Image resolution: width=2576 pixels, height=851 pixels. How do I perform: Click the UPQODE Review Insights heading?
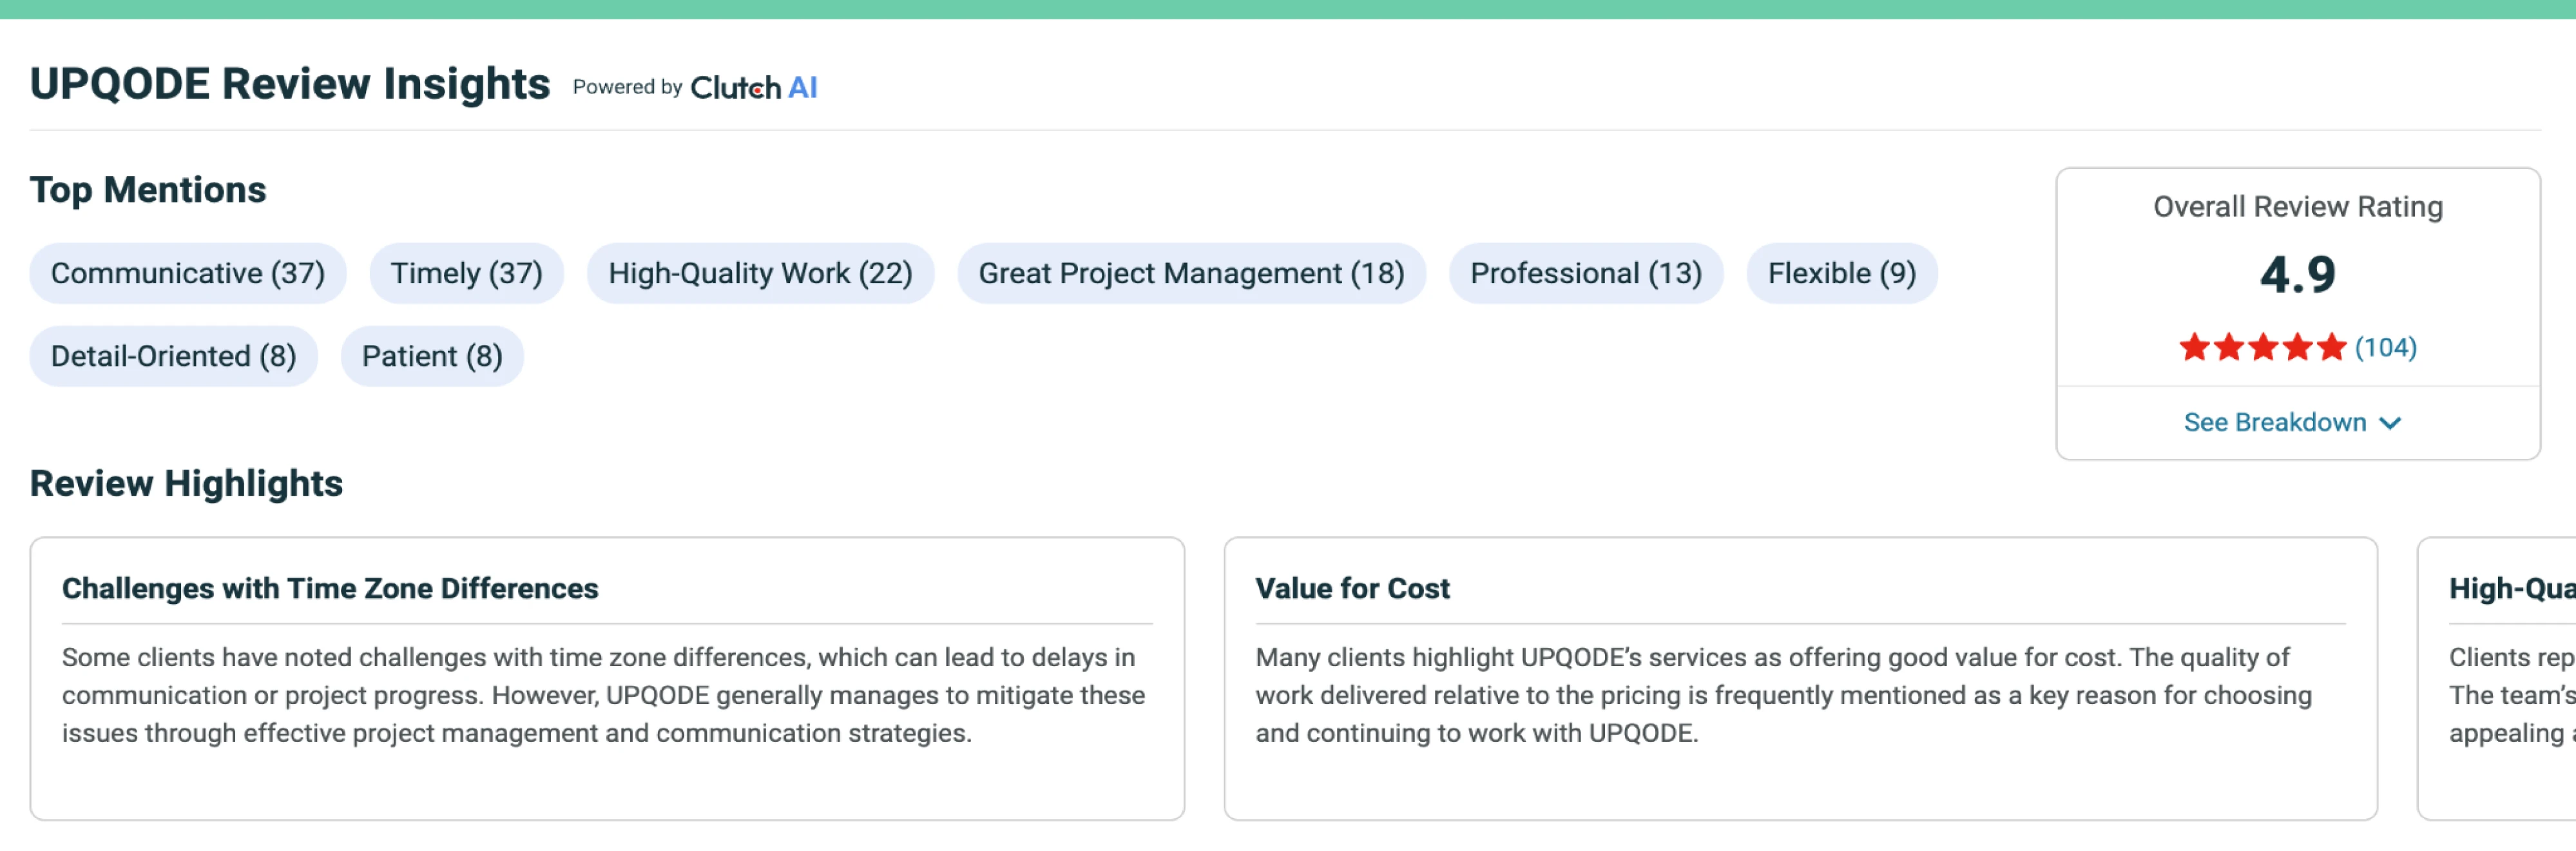pos(290,84)
